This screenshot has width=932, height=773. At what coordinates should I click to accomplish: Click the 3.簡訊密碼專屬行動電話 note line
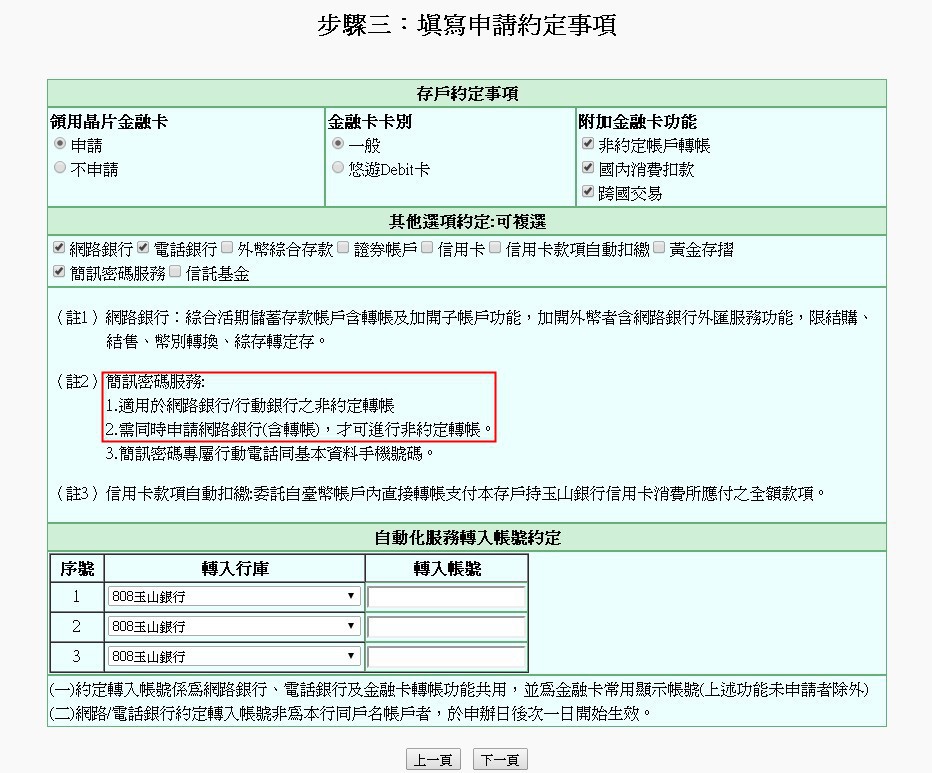[x=269, y=454]
